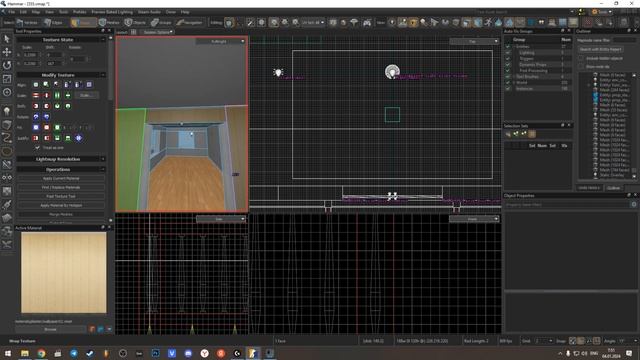Image resolution: width=640 pixels, height=360 pixels.
Task: Click the first red Scale texture icon
Action: click(x=36, y=96)
